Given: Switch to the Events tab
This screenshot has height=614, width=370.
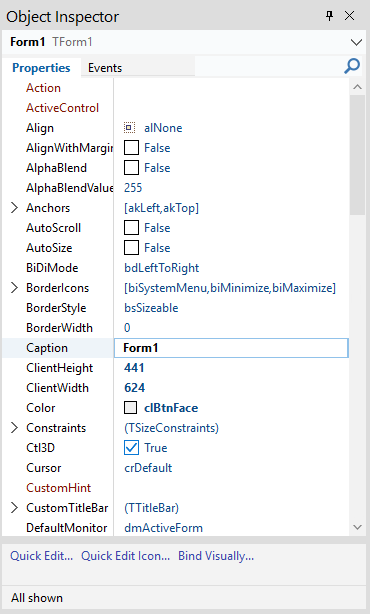Looking at the screenshot, I should (105, 68).
